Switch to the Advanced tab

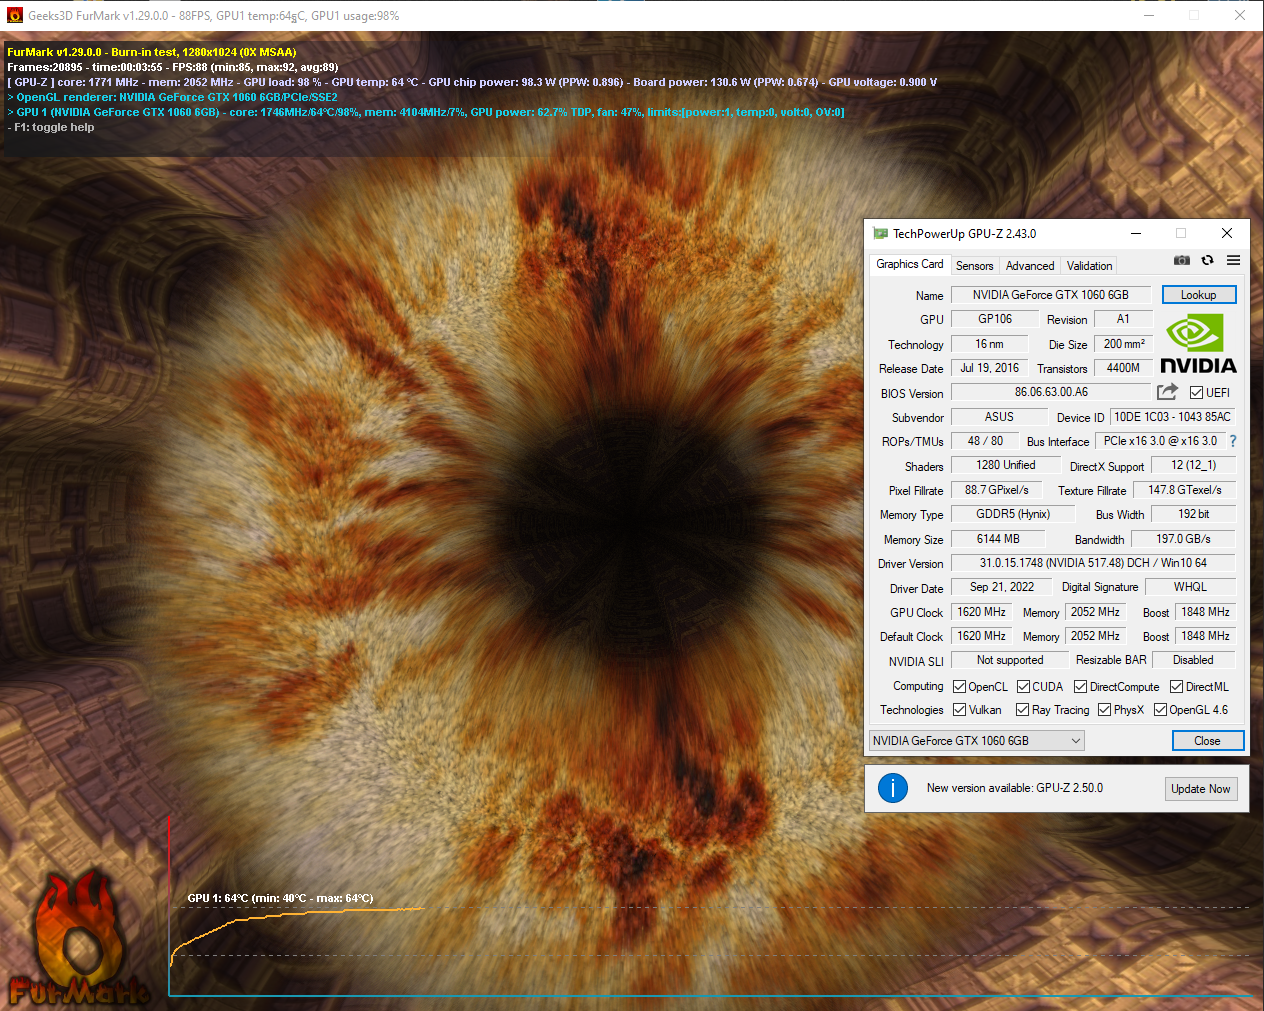coord(1029,266)
